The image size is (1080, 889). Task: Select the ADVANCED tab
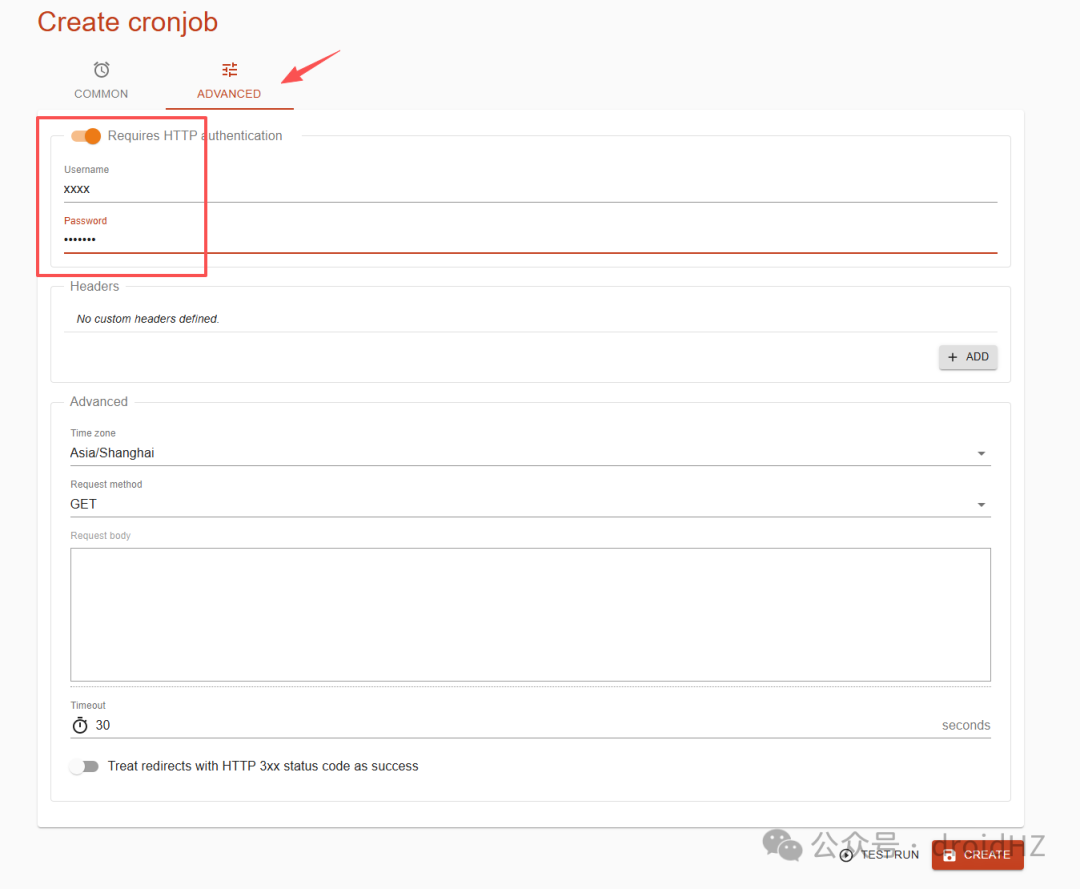coord(229,80)
